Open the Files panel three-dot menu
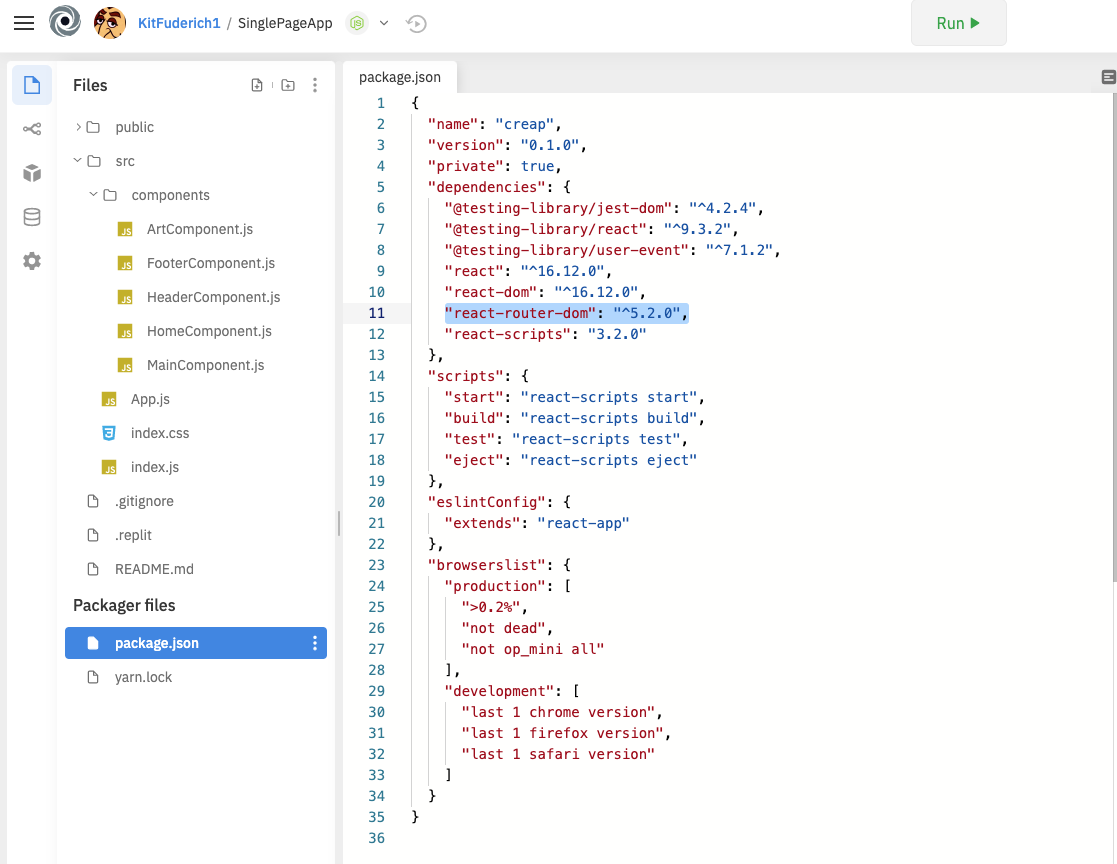This screenshot has height=864, width=1117. click(315, 85)
